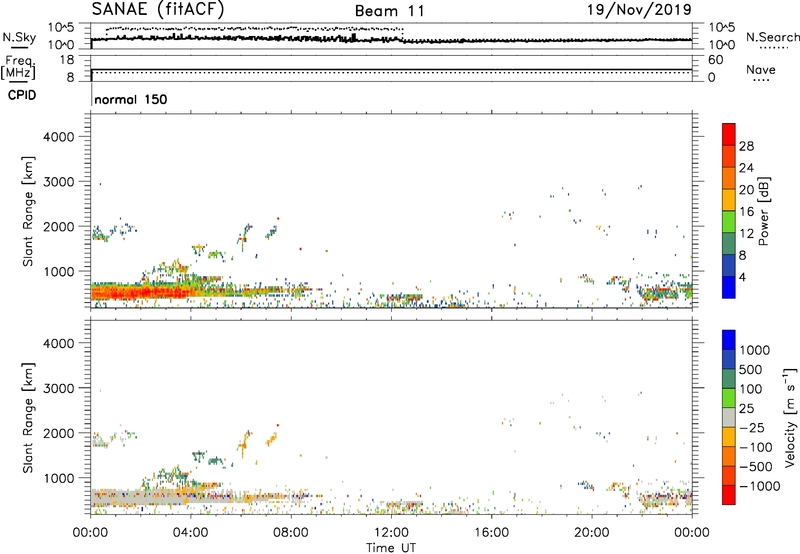
Task: Click the date 19/Nov/2019
Action: coord(639,10)
